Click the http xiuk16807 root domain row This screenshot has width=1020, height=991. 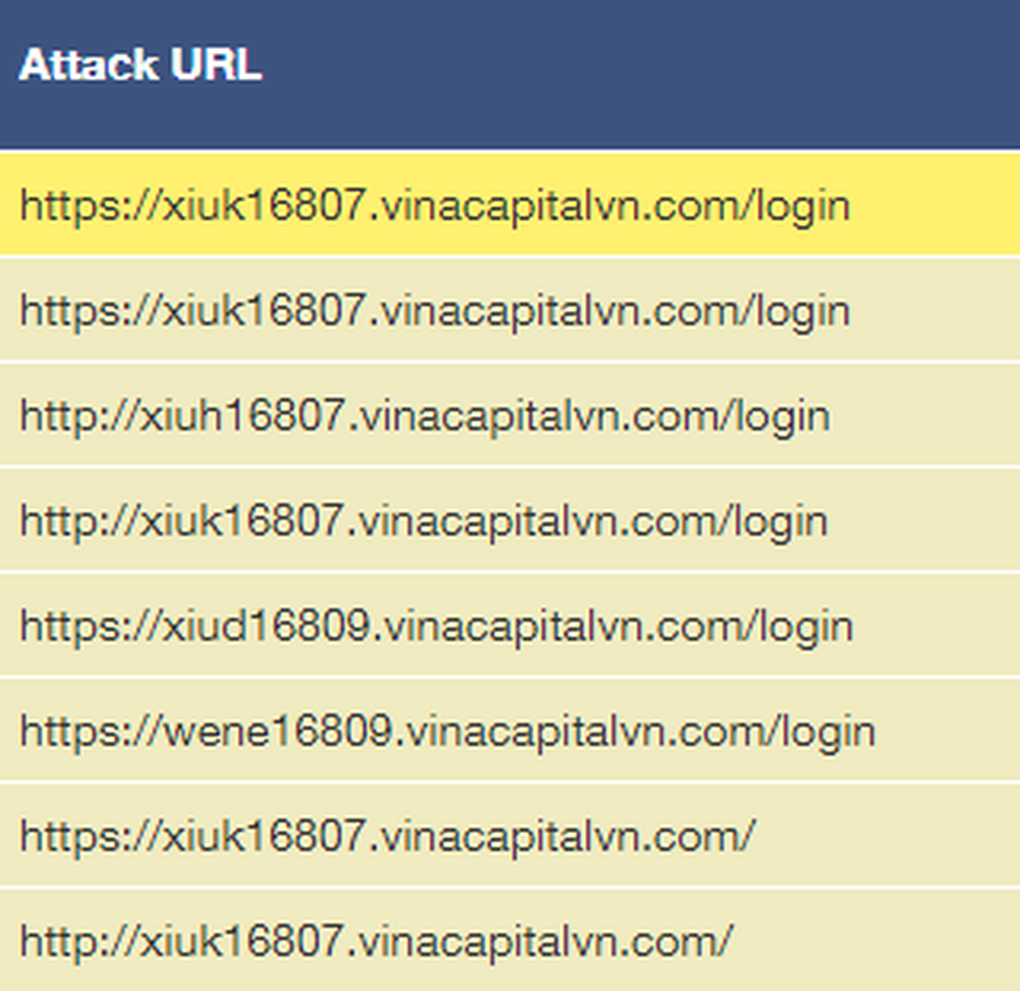510,940
